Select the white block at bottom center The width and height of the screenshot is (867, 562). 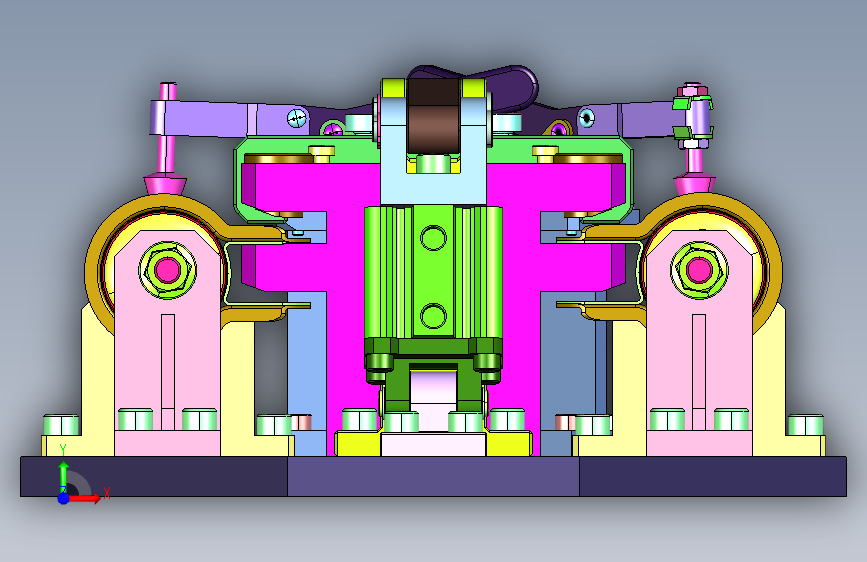click(x=434, y=444)
